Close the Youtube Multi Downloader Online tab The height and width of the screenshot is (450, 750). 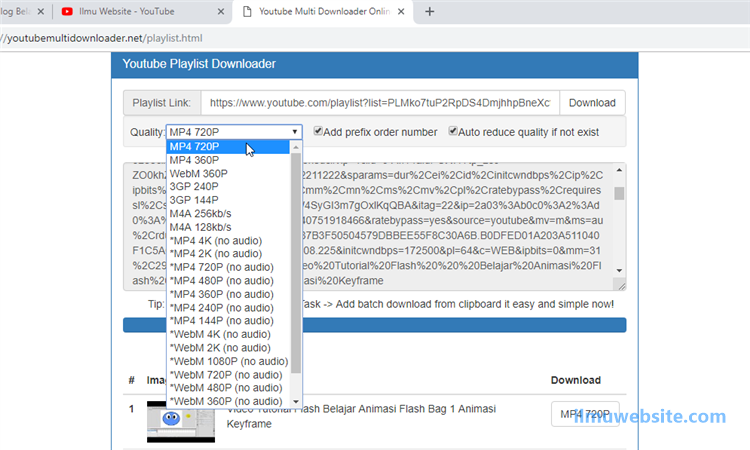tap(401, 11)
